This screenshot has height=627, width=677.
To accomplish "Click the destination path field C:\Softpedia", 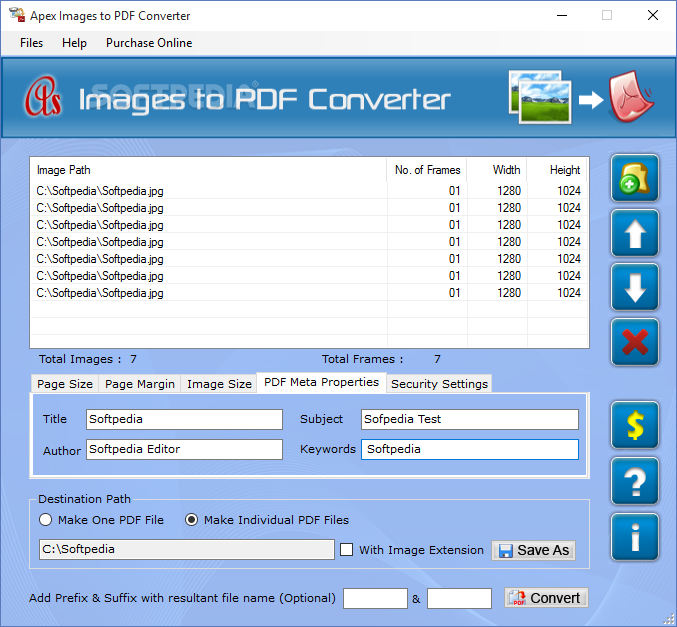I will coord(187,549).
